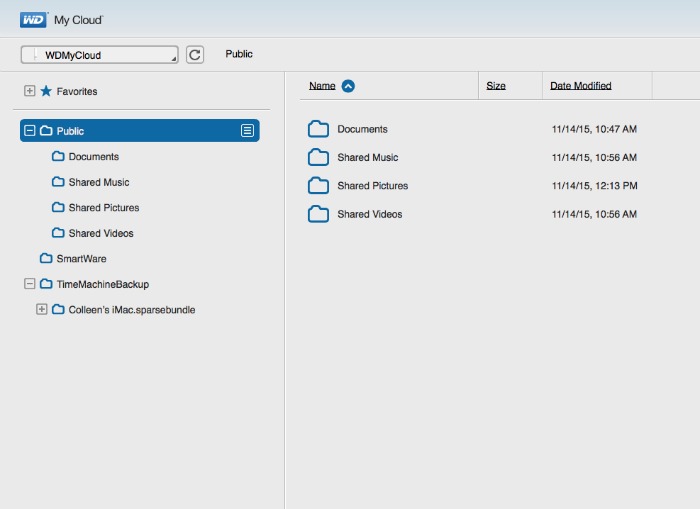The width and height of the screenshot is (700, 509).
Task: Select the Shared Videos name in file list
Action: click(x=370, y=214)
